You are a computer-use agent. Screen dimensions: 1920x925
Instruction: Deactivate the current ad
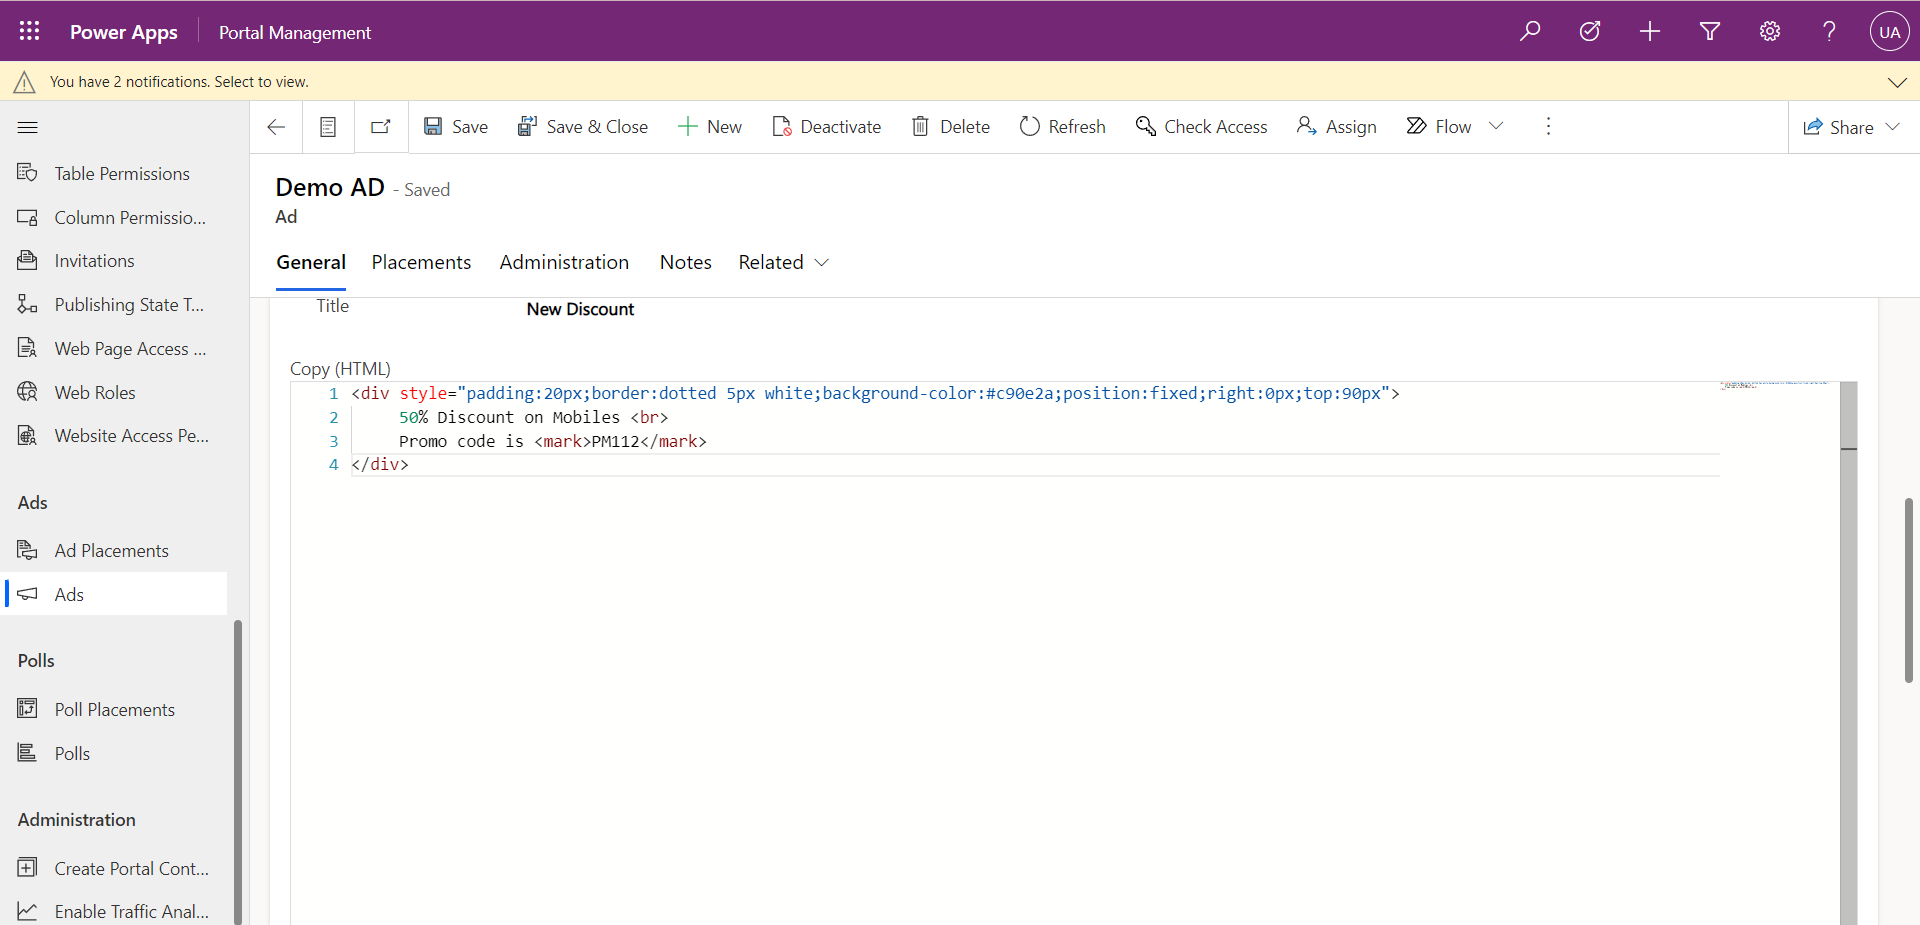(827, 127)
